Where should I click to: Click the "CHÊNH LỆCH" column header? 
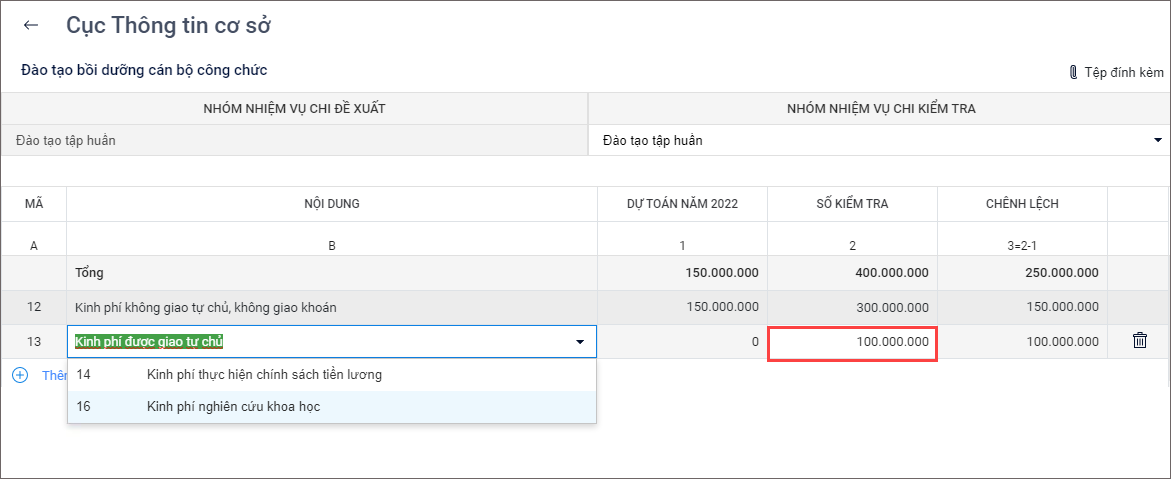coord(1022,204)
